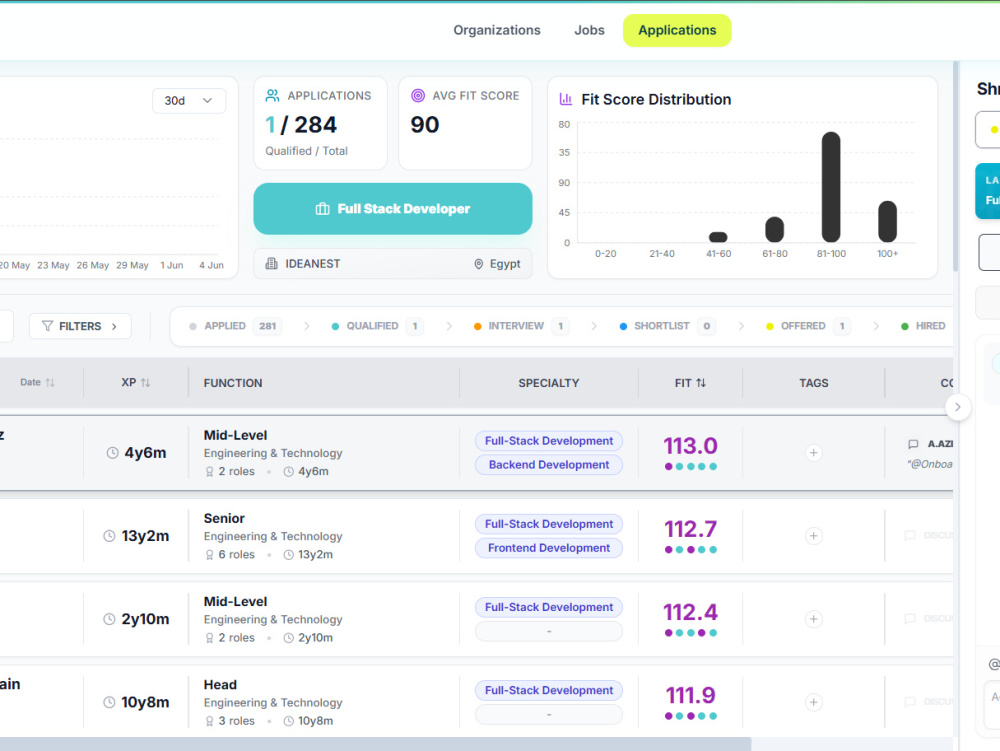This screenshot has width=1000, height=751.
Task: Click the Fit Score Distribution chart icon
Action: pos(566,99)
